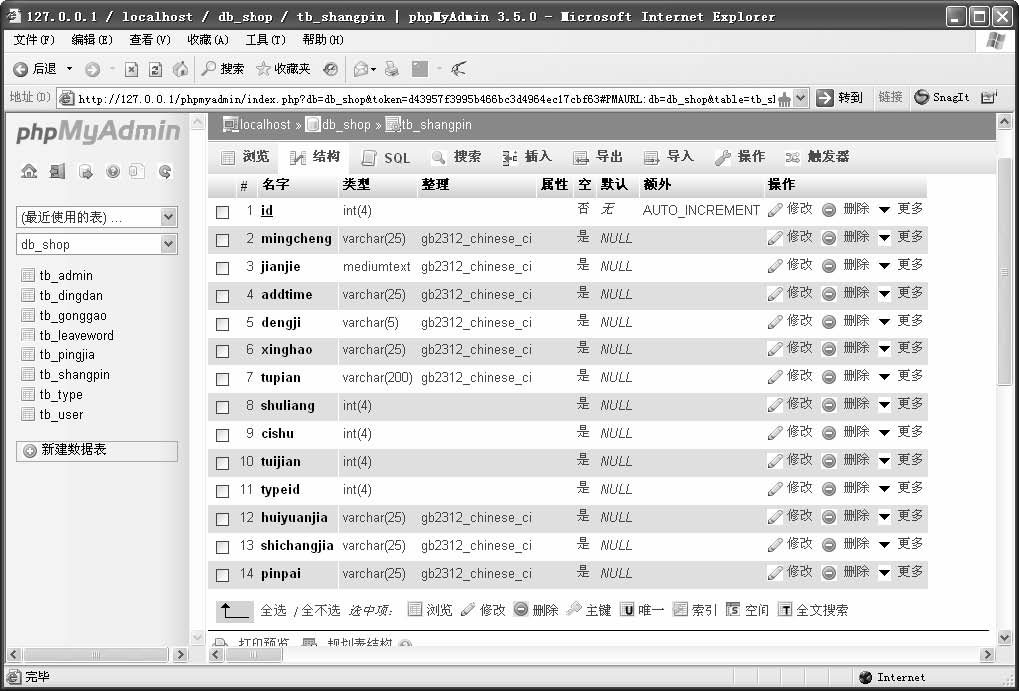Click the SnagIt icon in links bar

tap(921, 97)
